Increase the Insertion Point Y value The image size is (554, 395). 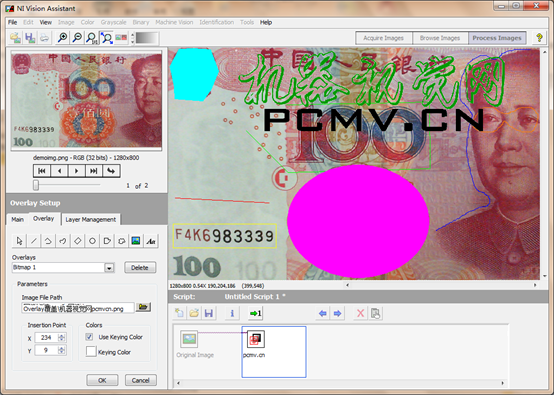61,348
